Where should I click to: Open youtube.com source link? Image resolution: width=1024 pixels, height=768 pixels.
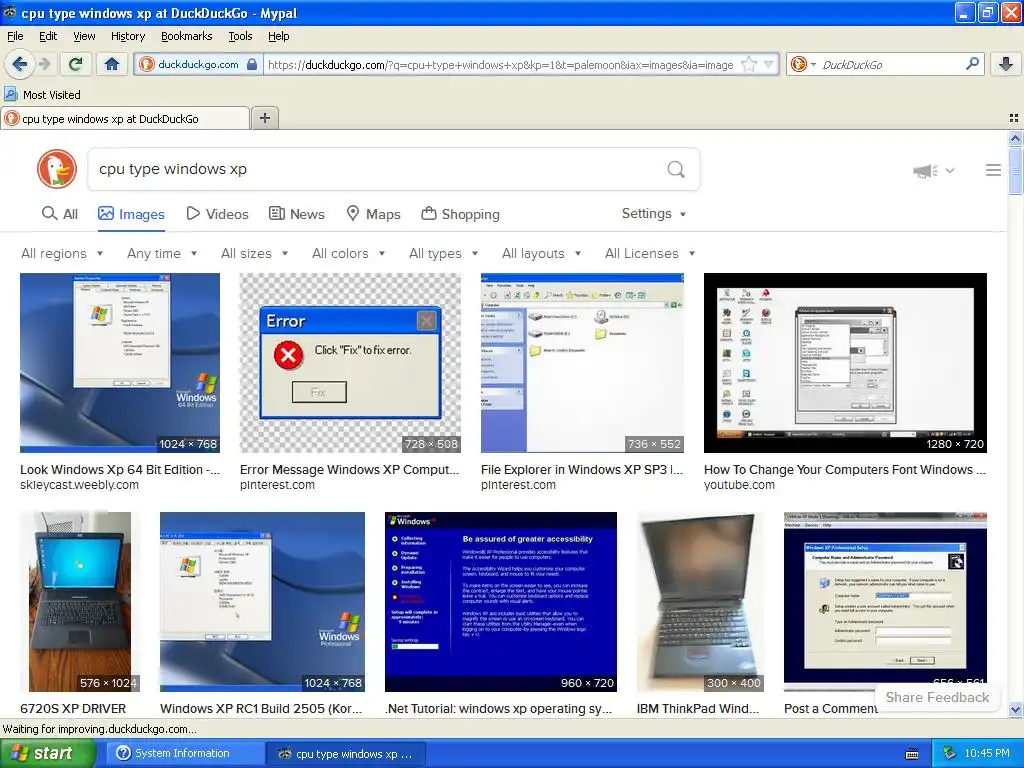(739, 485)
